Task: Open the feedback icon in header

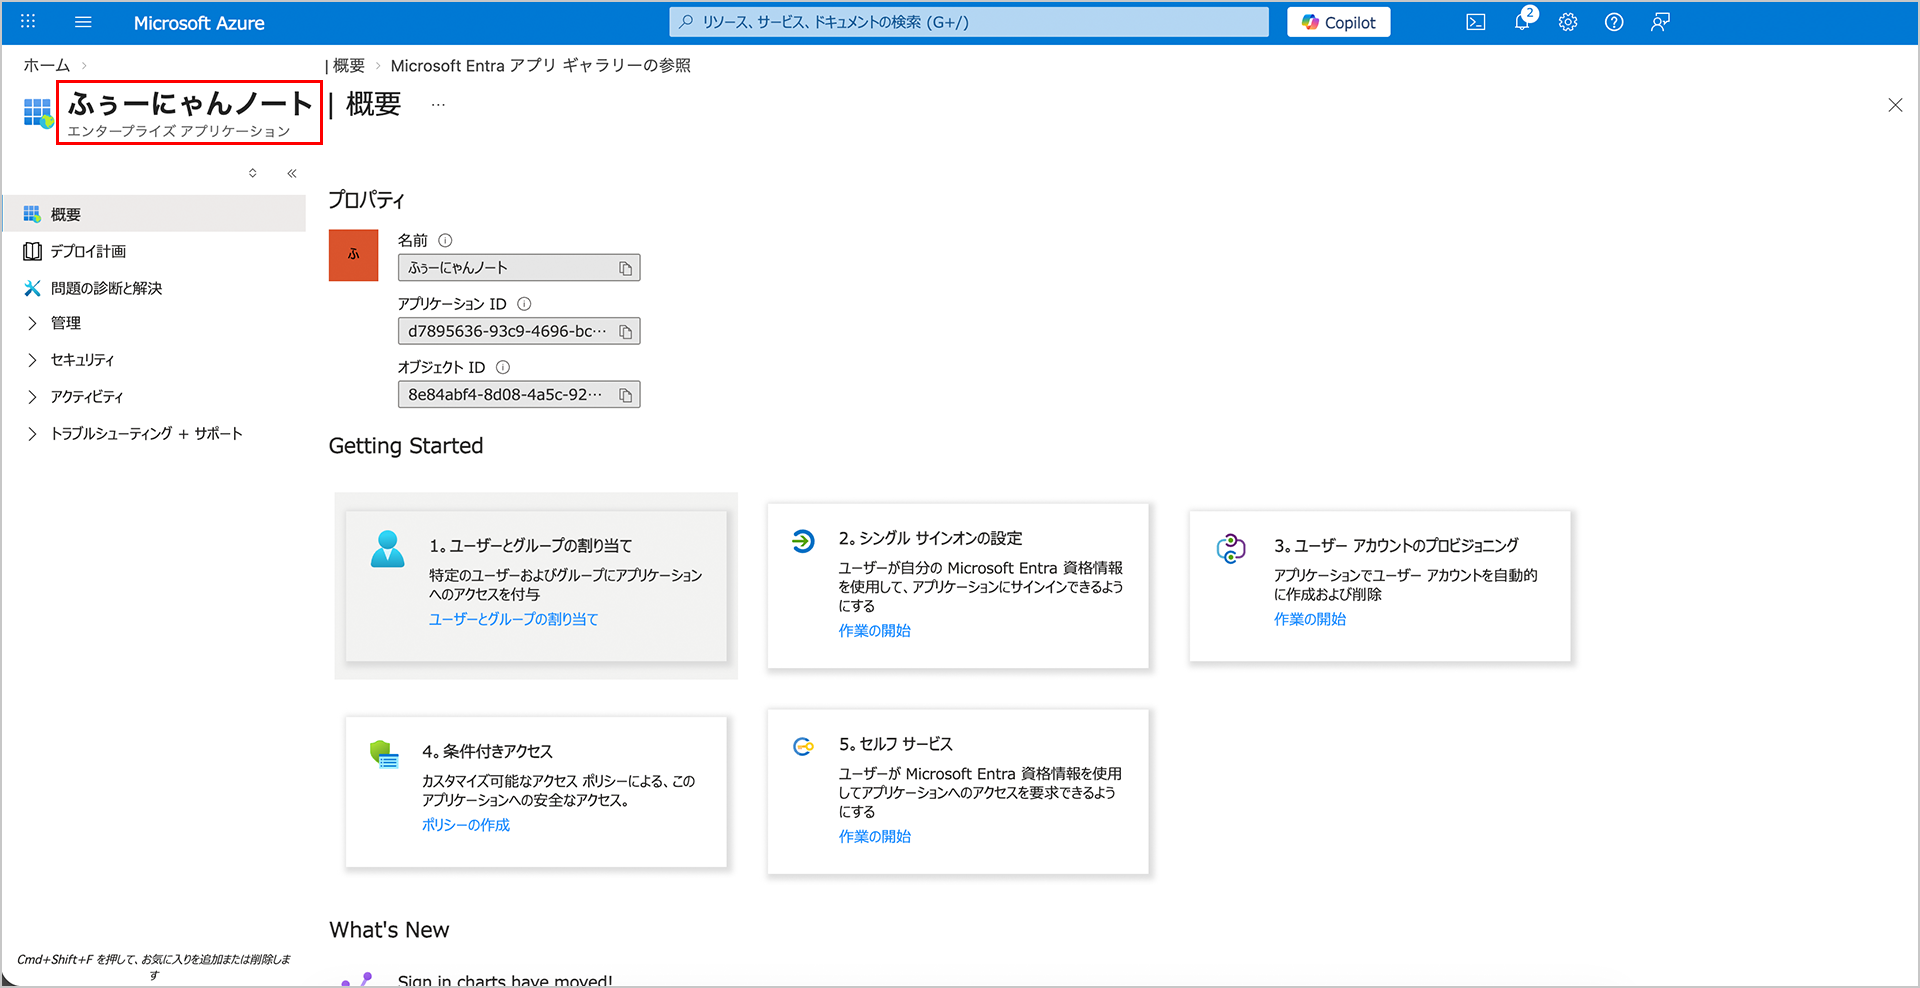Action: click(x=1659, y=22)
